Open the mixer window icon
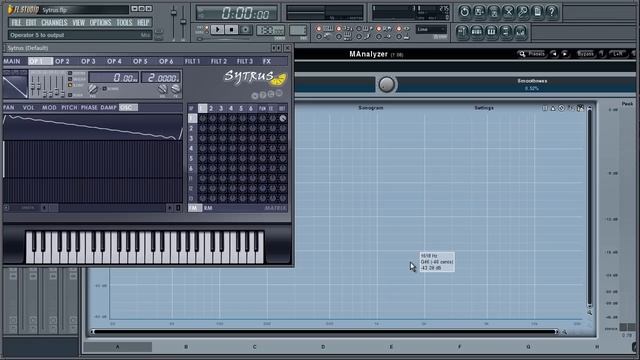This screenshot has height=360, width=640. pos(520,32)
